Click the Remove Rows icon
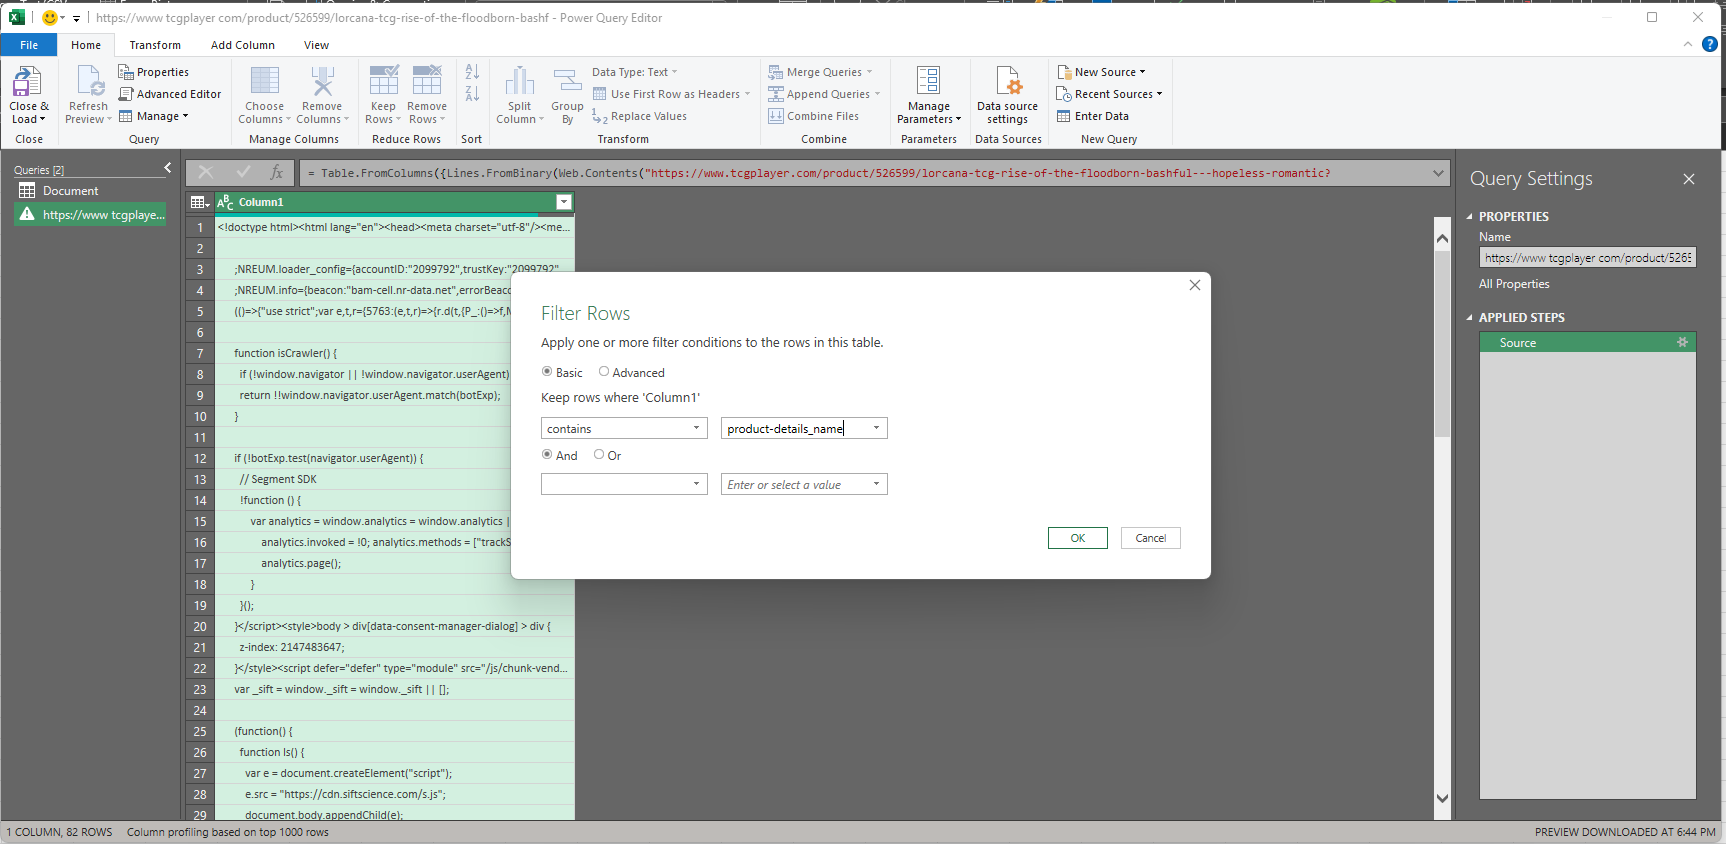The image size is (1726, 844). pos(427,82)
